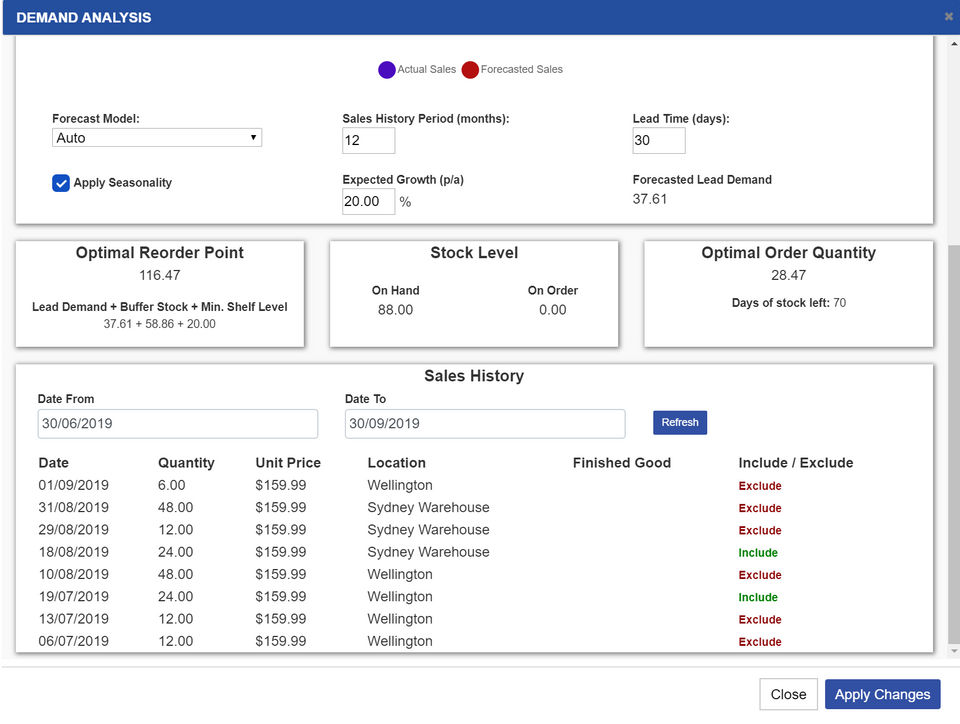Toggle Exclude for the 31/08/2019 sale

pos(760,508)
